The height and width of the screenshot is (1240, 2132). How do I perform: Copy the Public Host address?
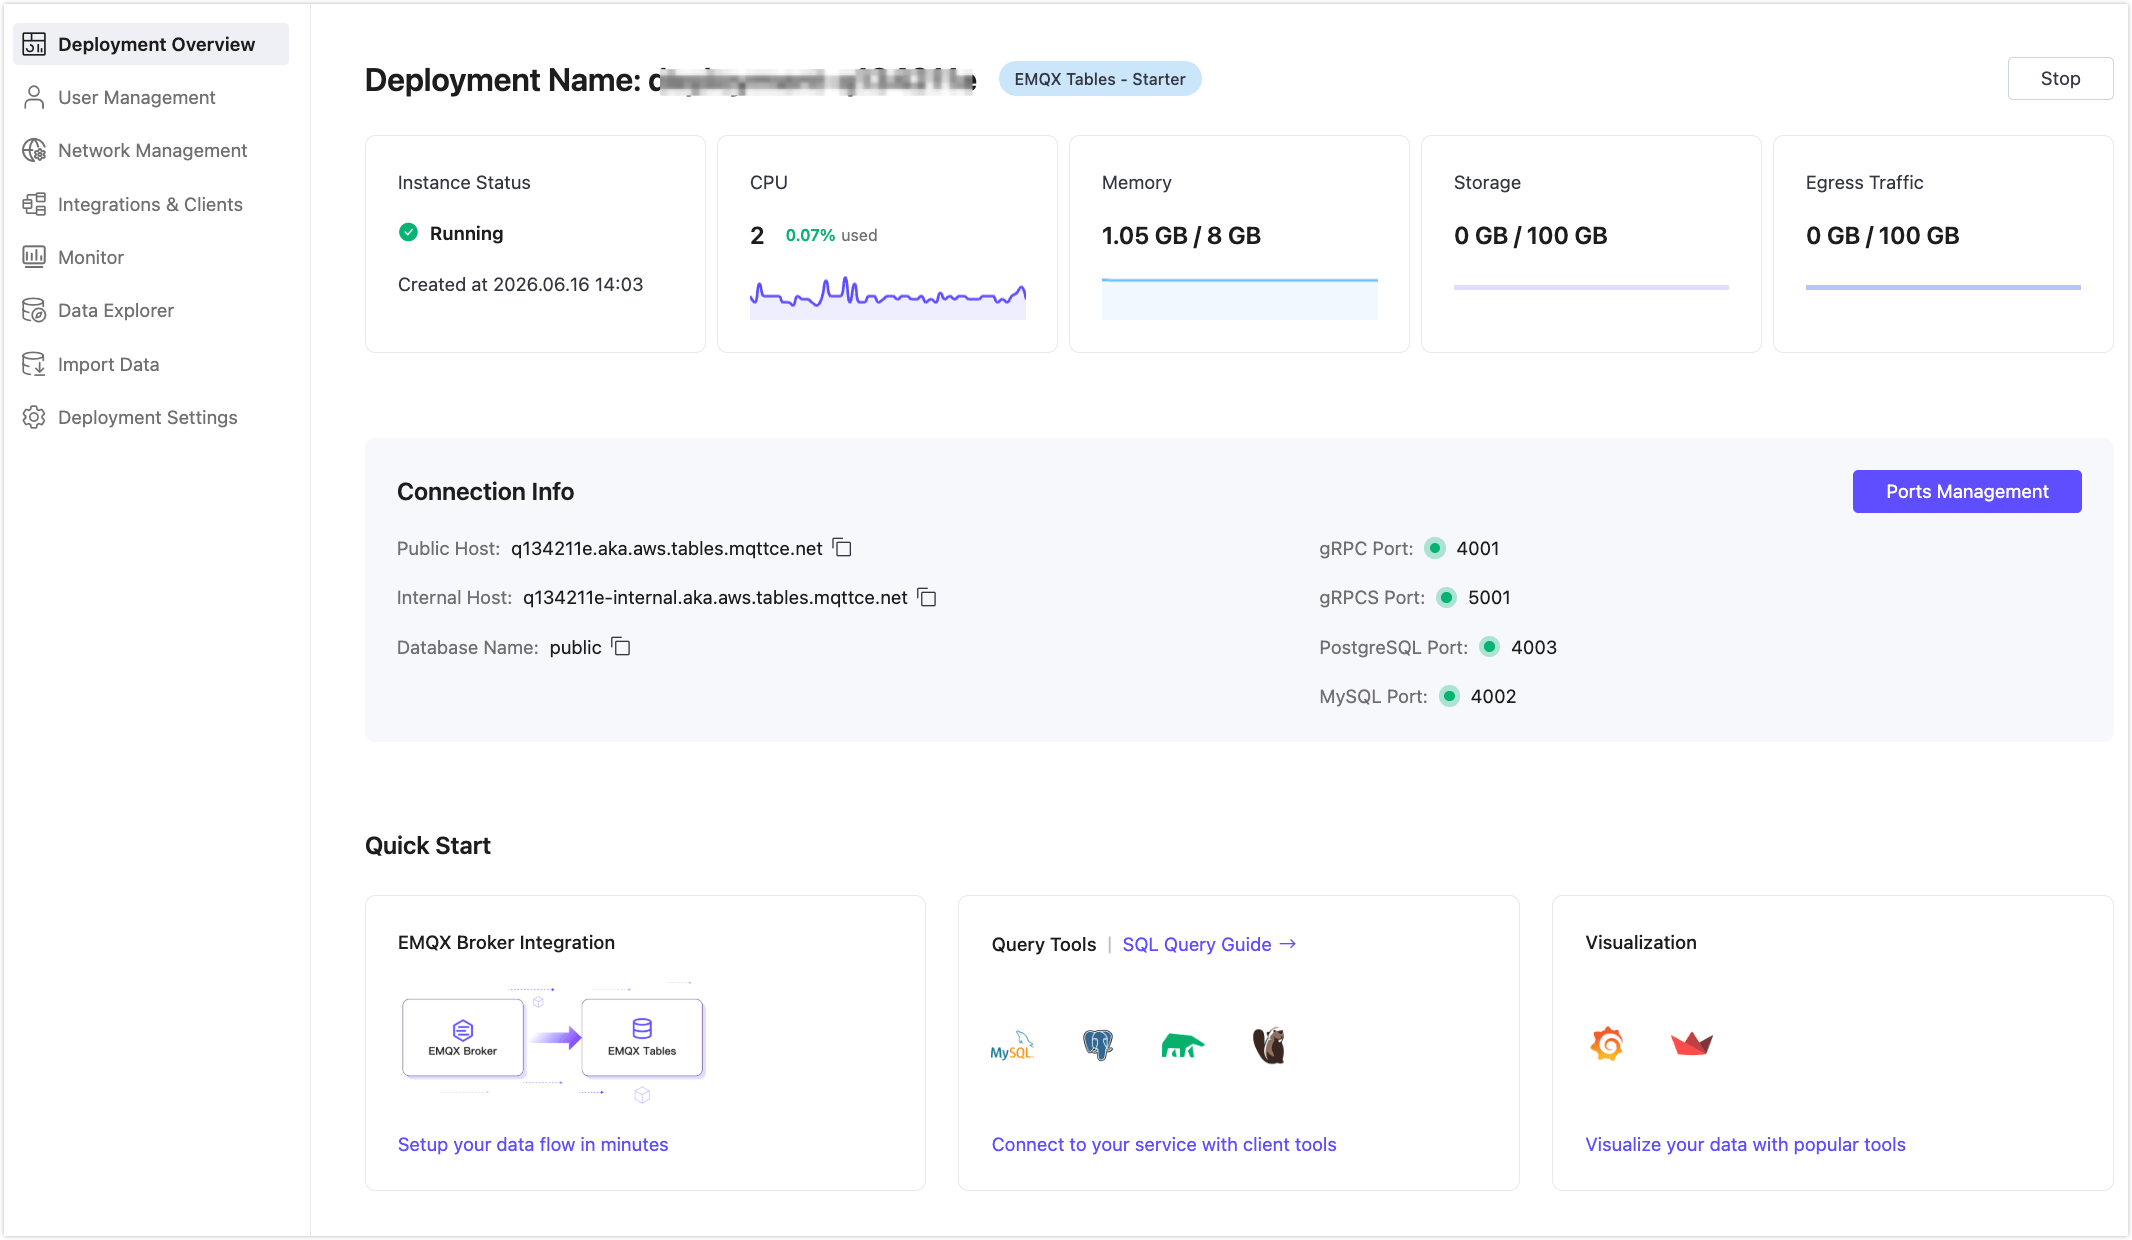click(x=843, y=548)
